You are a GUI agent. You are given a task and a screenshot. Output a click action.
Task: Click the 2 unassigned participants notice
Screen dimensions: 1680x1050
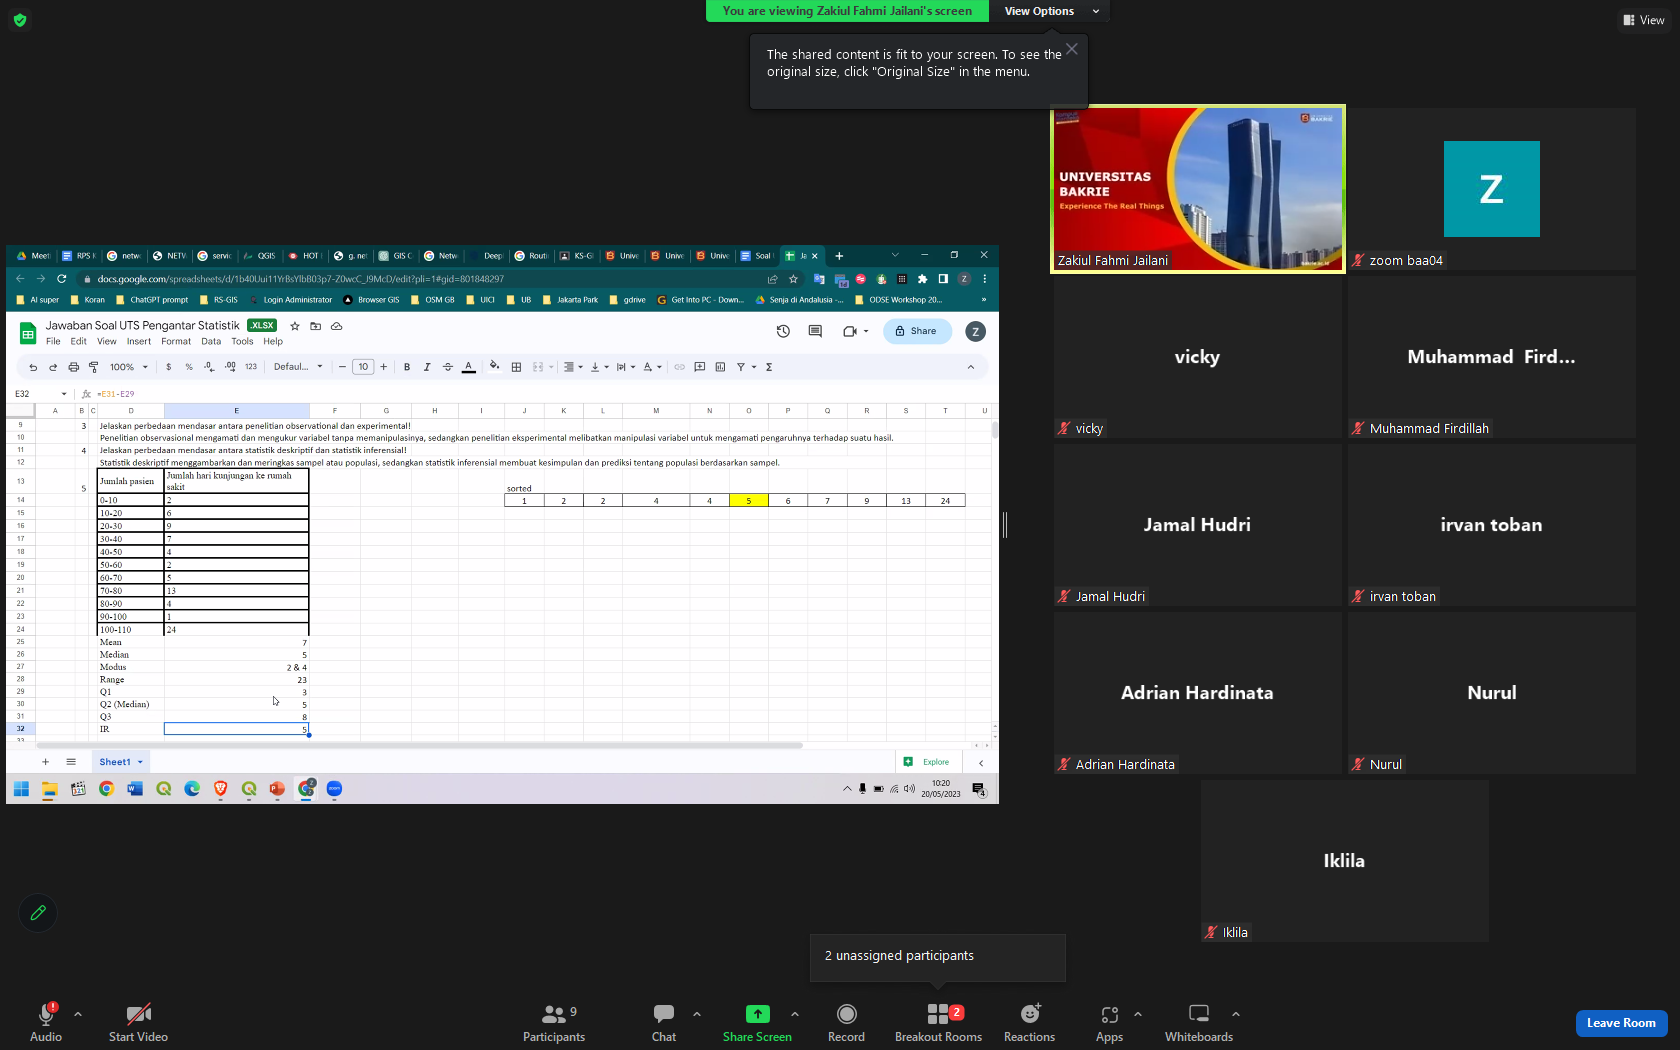click(937, 956)
